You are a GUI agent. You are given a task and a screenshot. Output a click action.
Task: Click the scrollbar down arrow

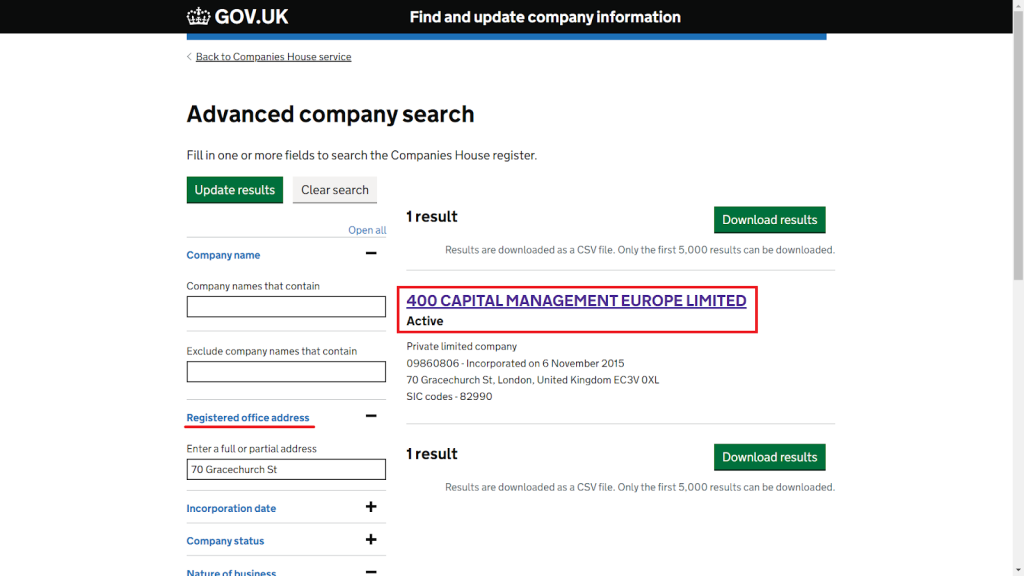(1018, 570)
